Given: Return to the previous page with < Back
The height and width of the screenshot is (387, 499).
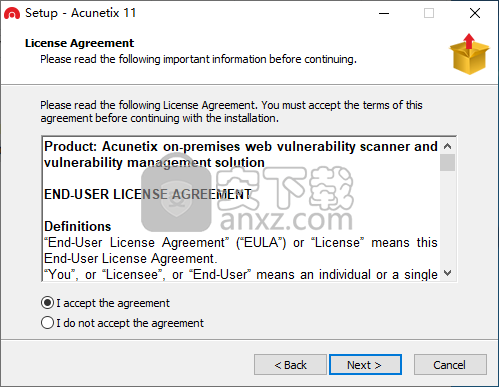Looking at the screenshot, I should coord(290,365).
